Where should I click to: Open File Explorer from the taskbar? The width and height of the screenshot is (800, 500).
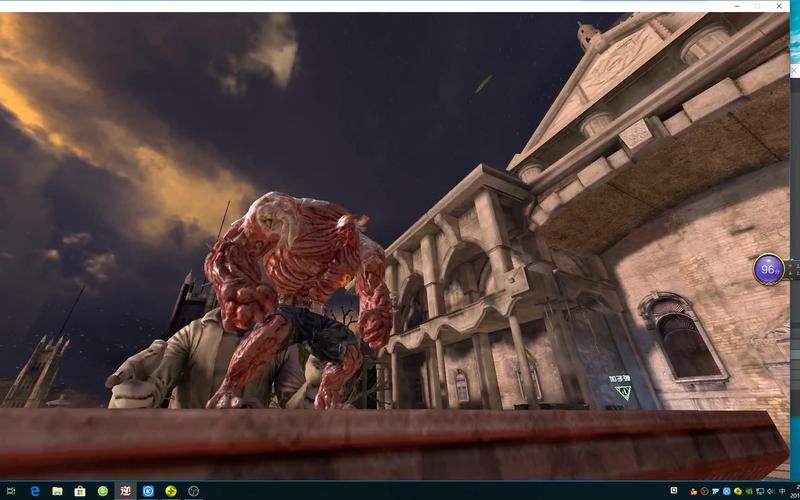pyautogui.click(x=57, y=491)
